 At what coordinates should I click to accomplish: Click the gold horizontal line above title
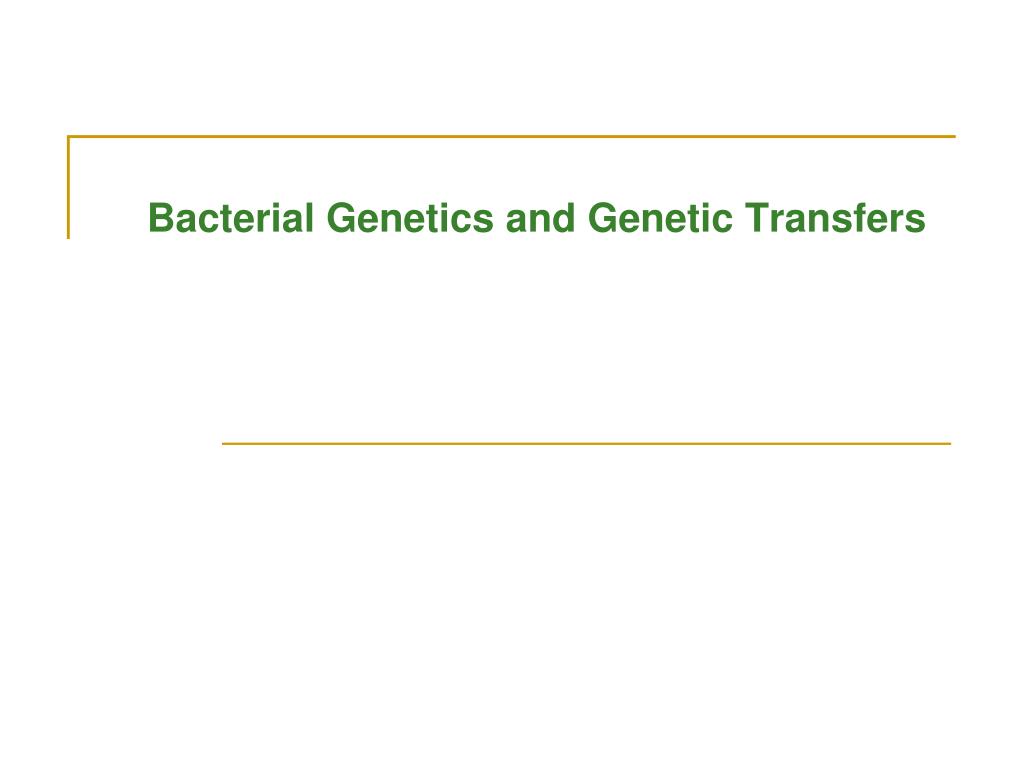tap(511, 136)
